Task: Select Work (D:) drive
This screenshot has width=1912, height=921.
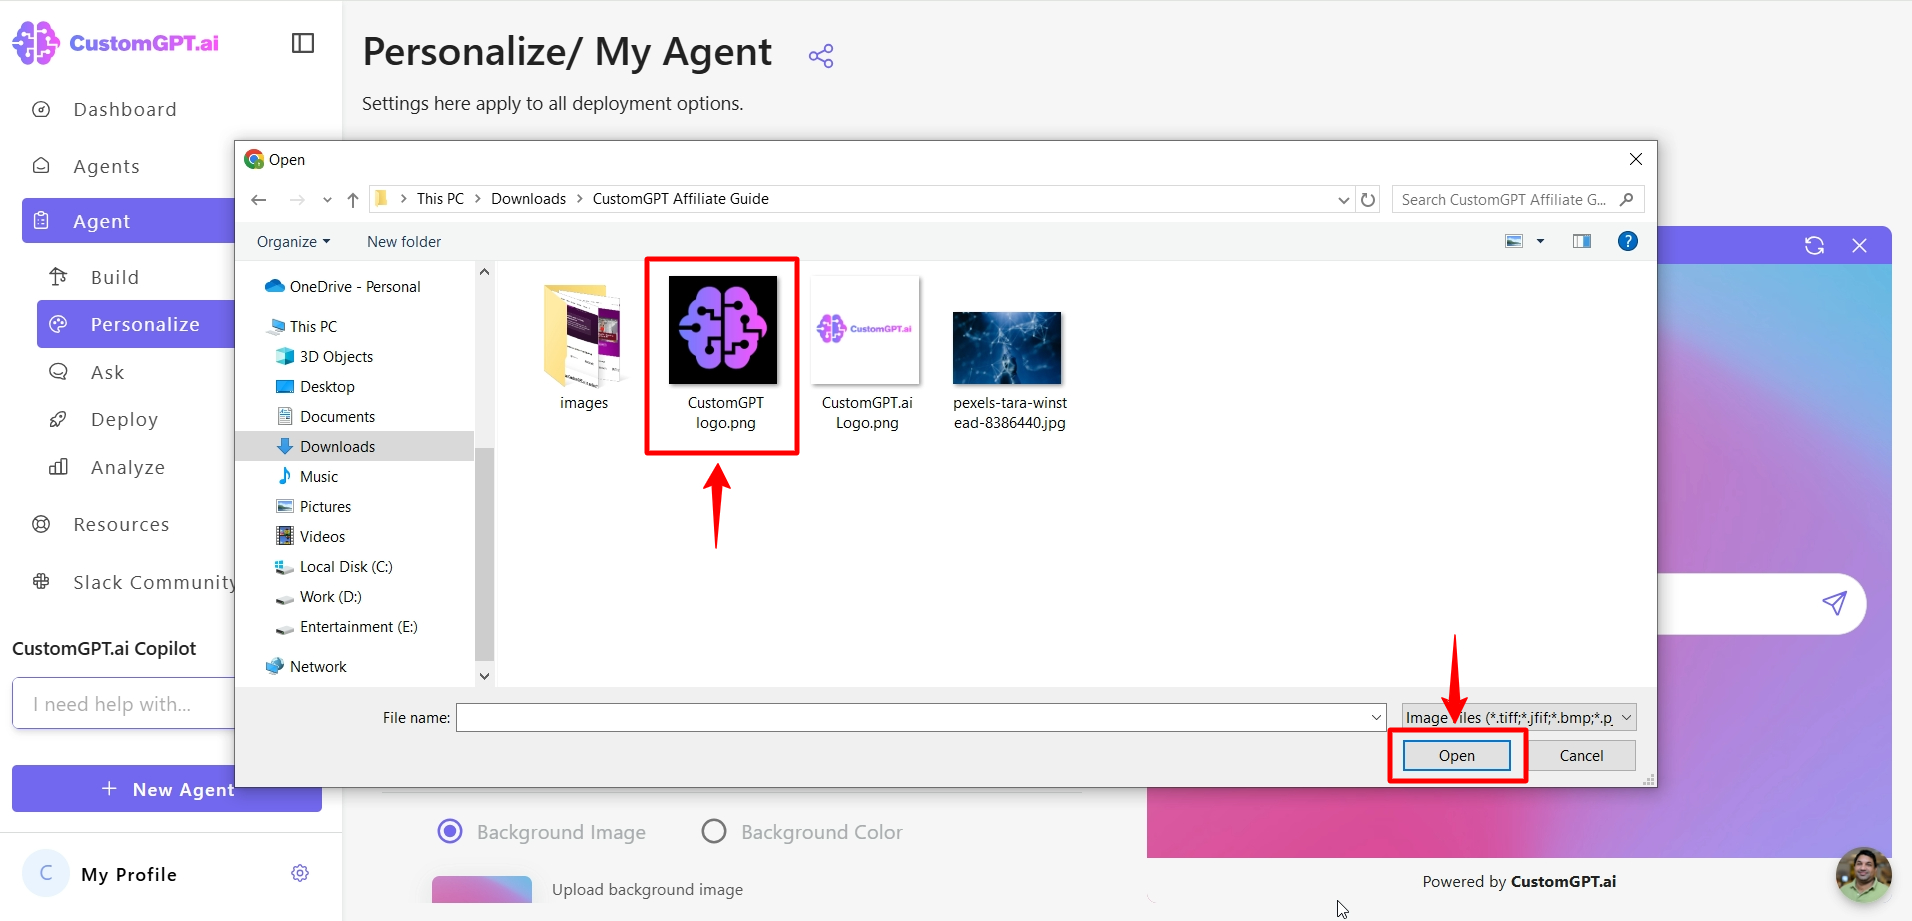Action: pyautogui.click(x=319, y=596)
